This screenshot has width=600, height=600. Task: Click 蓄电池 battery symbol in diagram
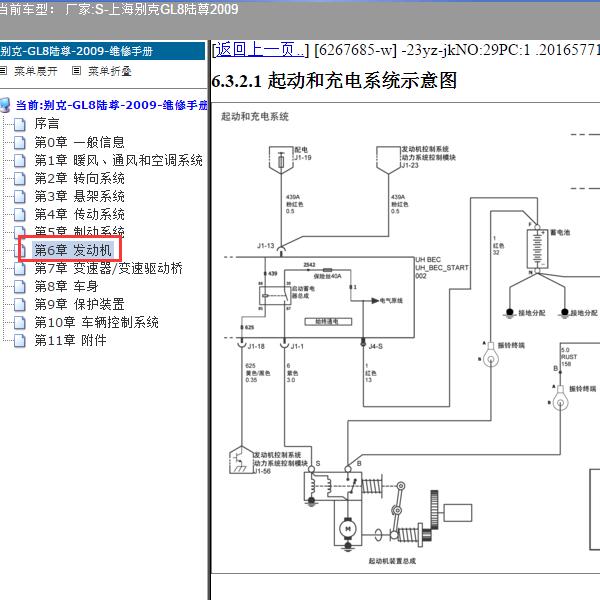tap(537, 249)
